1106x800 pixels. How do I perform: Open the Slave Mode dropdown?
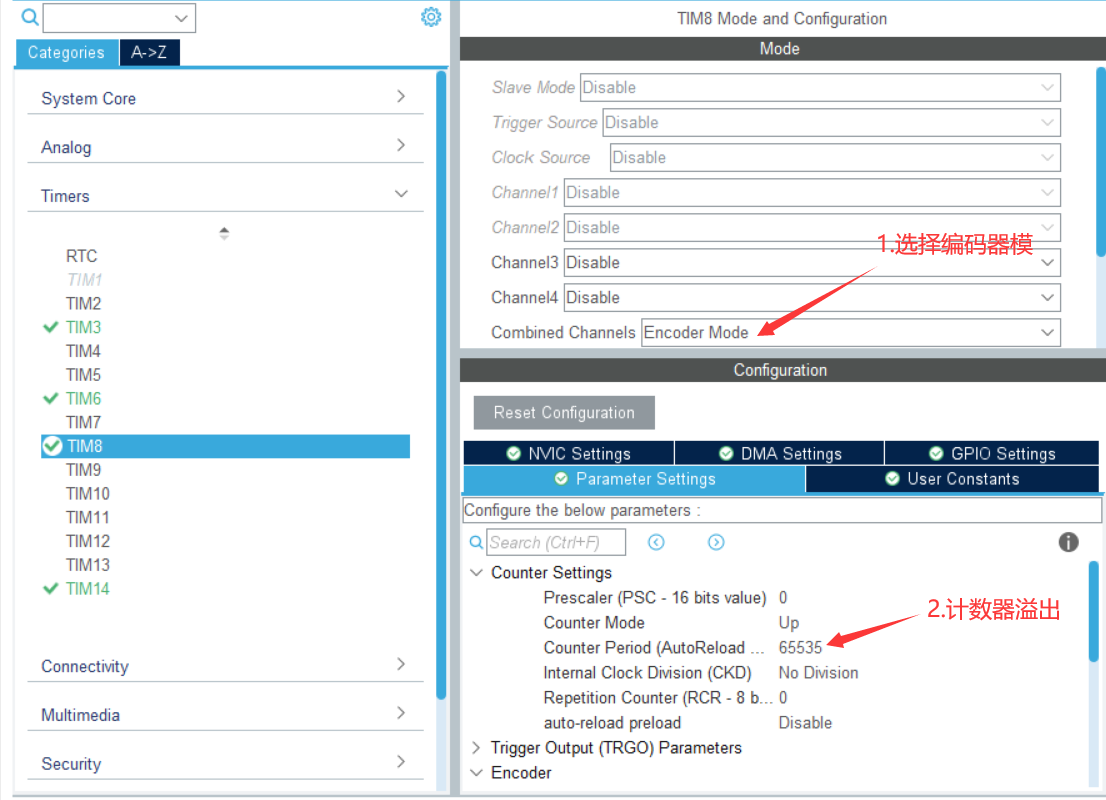click(x=820, y=87)
